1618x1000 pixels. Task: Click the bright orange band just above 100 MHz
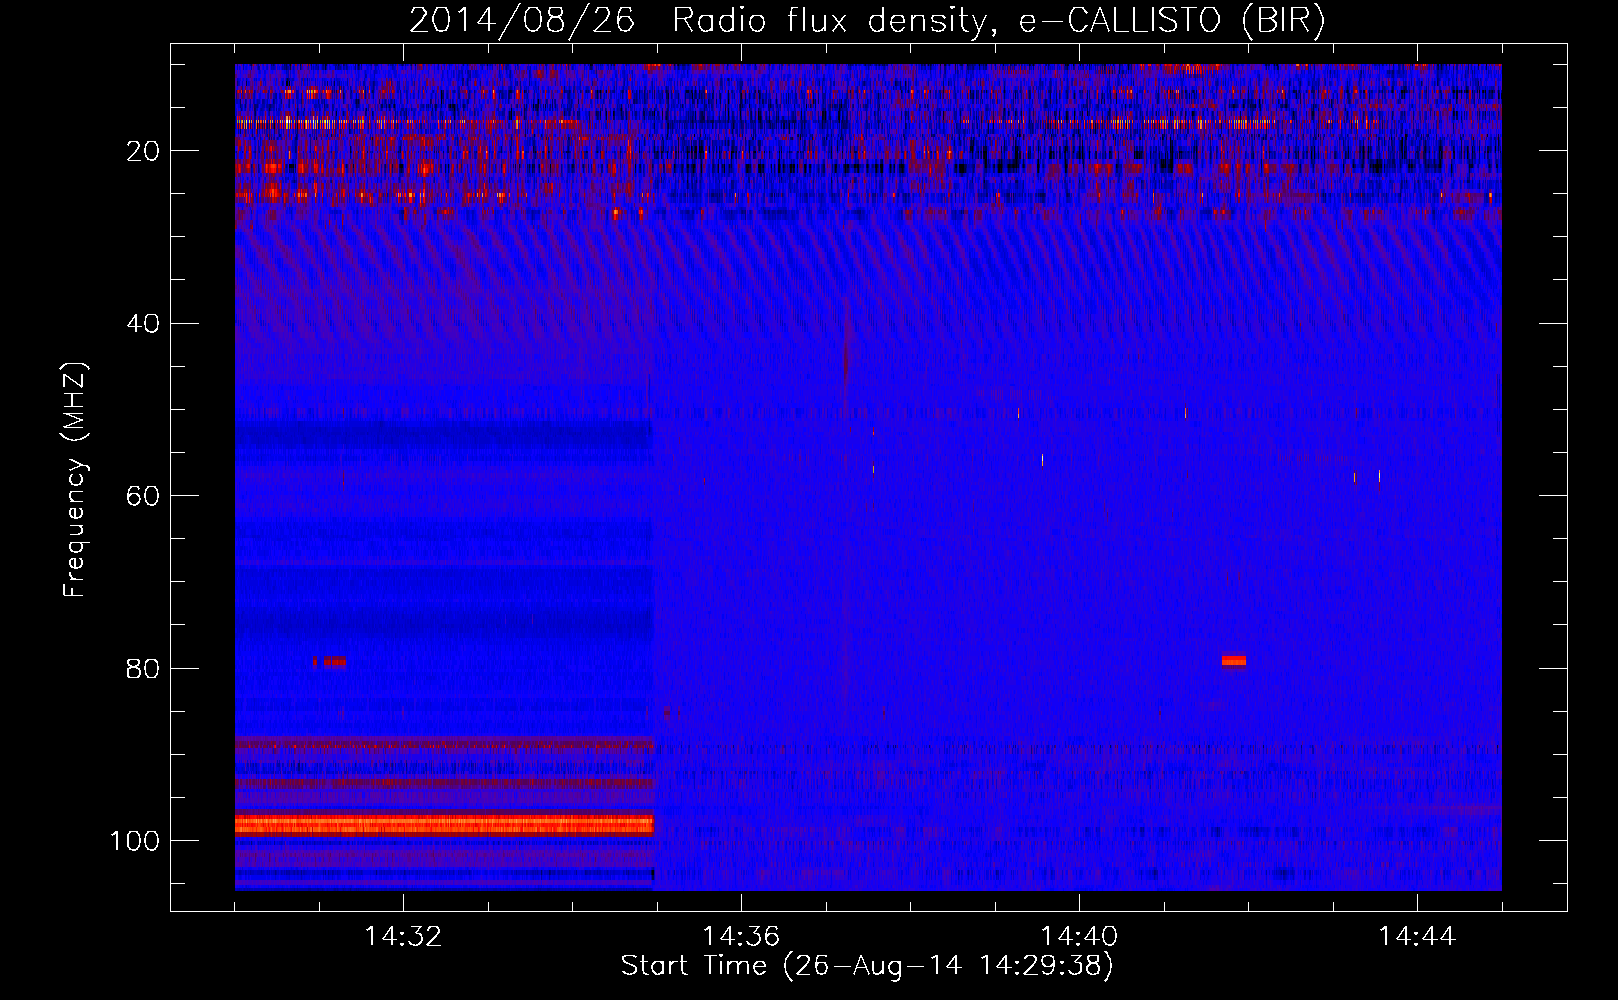tap(444, 824)
